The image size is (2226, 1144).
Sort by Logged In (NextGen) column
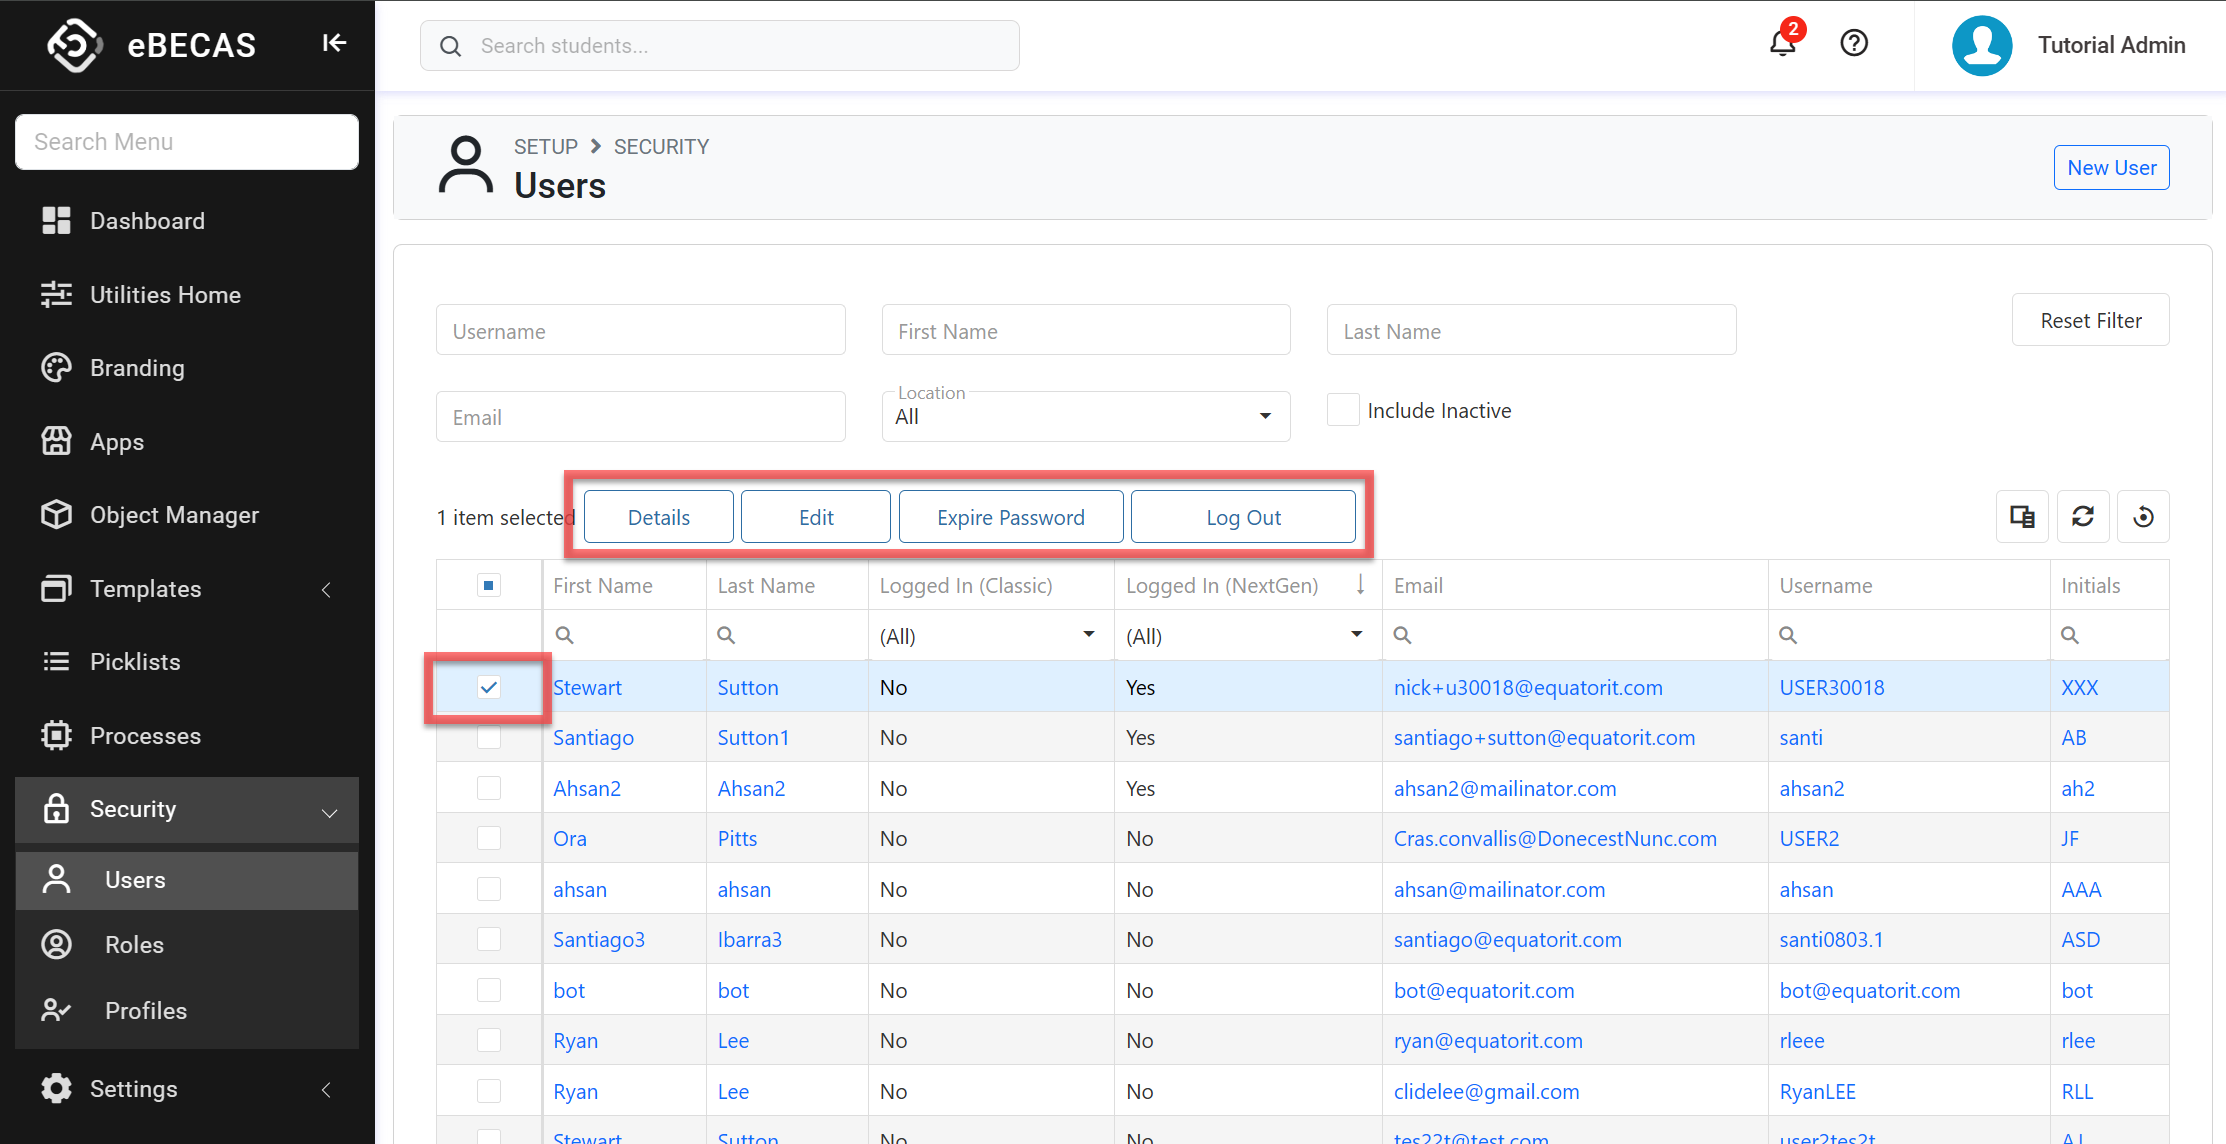(x=1222, y=586)
